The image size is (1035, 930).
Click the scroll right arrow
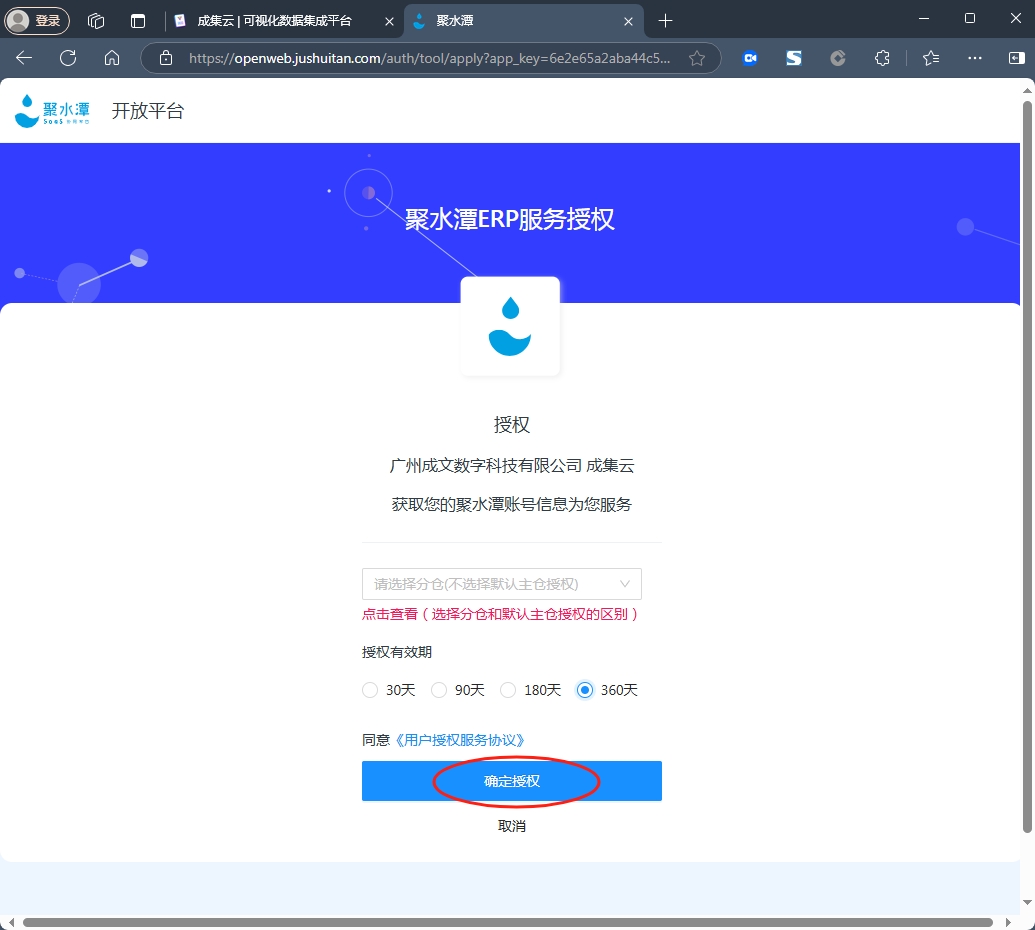pos(1008,922)
